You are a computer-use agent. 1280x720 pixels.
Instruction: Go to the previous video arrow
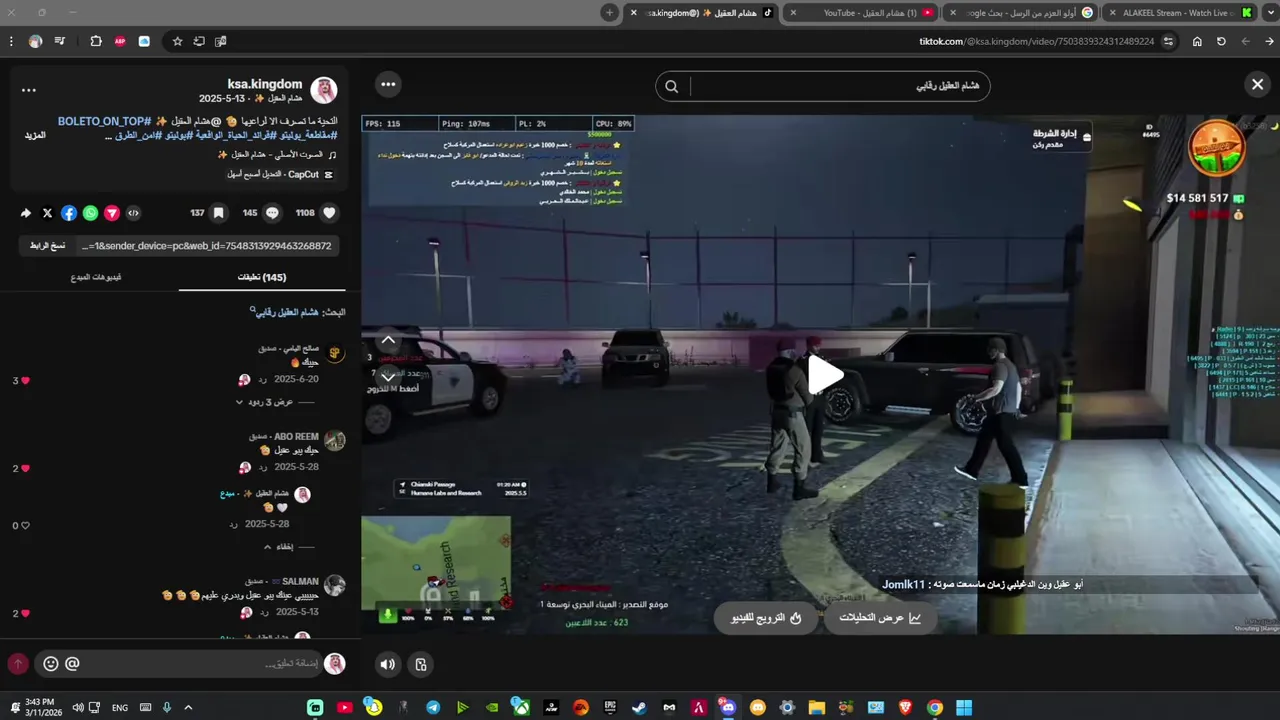pyautogui.click(x=388, y=340)
